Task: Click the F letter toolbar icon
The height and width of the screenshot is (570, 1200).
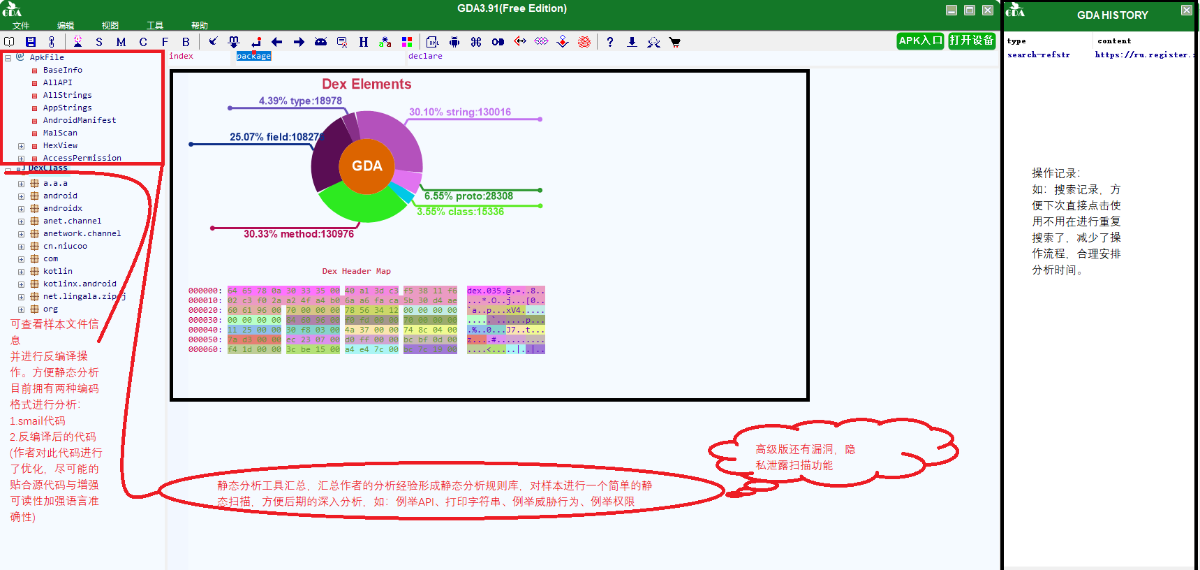Action: point(165,42)
